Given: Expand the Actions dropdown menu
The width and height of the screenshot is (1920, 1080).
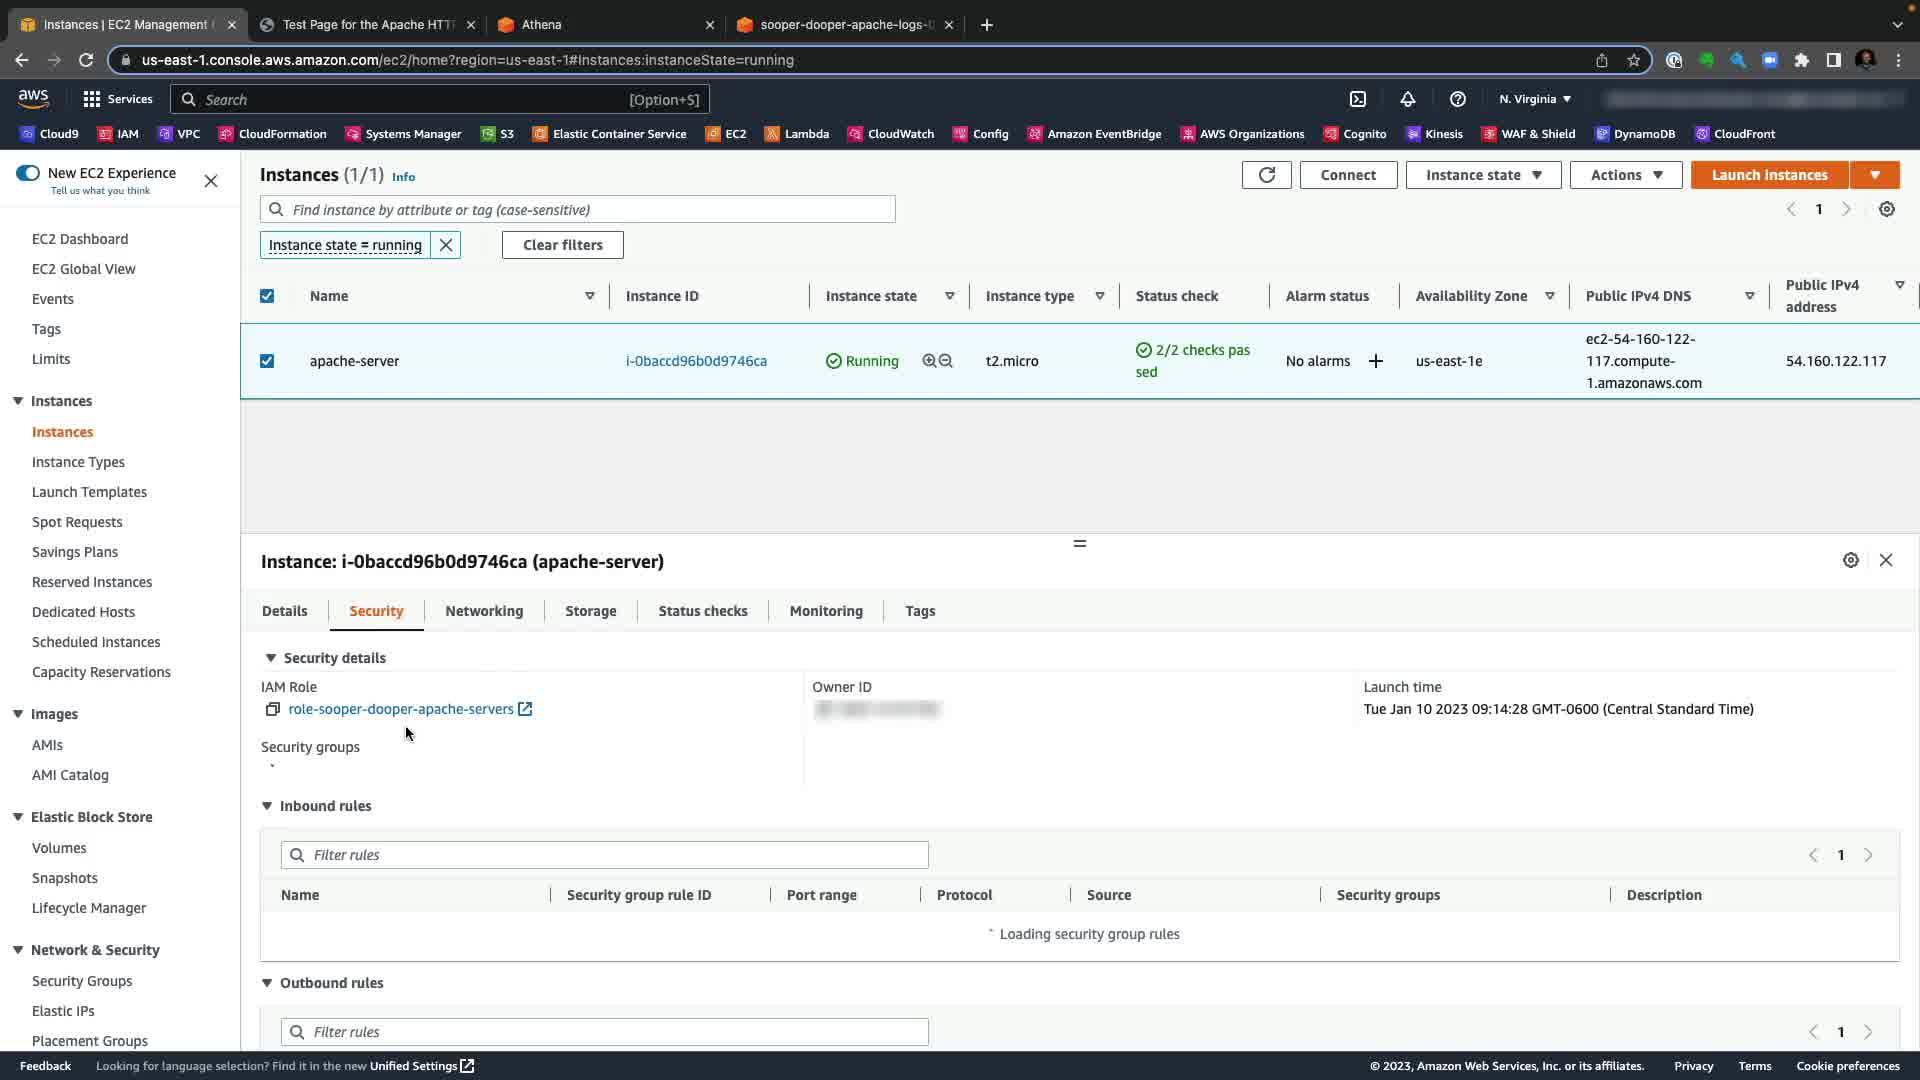Looking at the screenshot, I should pyautogui.click(x=1625, y=175).
